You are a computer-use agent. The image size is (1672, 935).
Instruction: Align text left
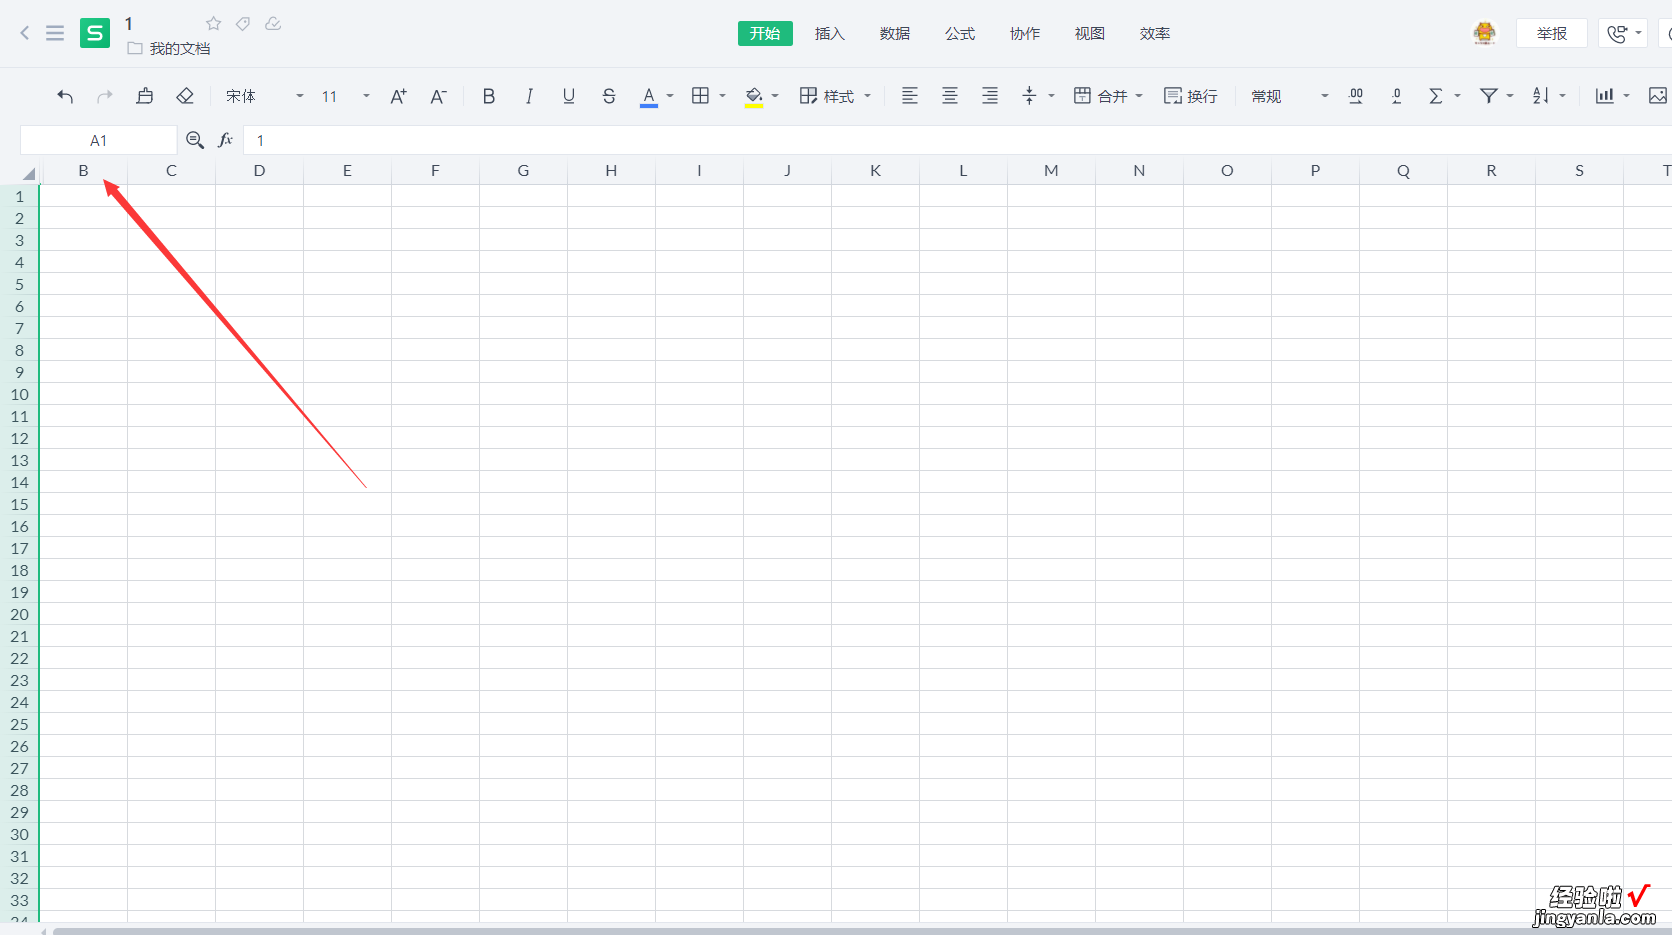pyautogui.click(x=910, y=96)
